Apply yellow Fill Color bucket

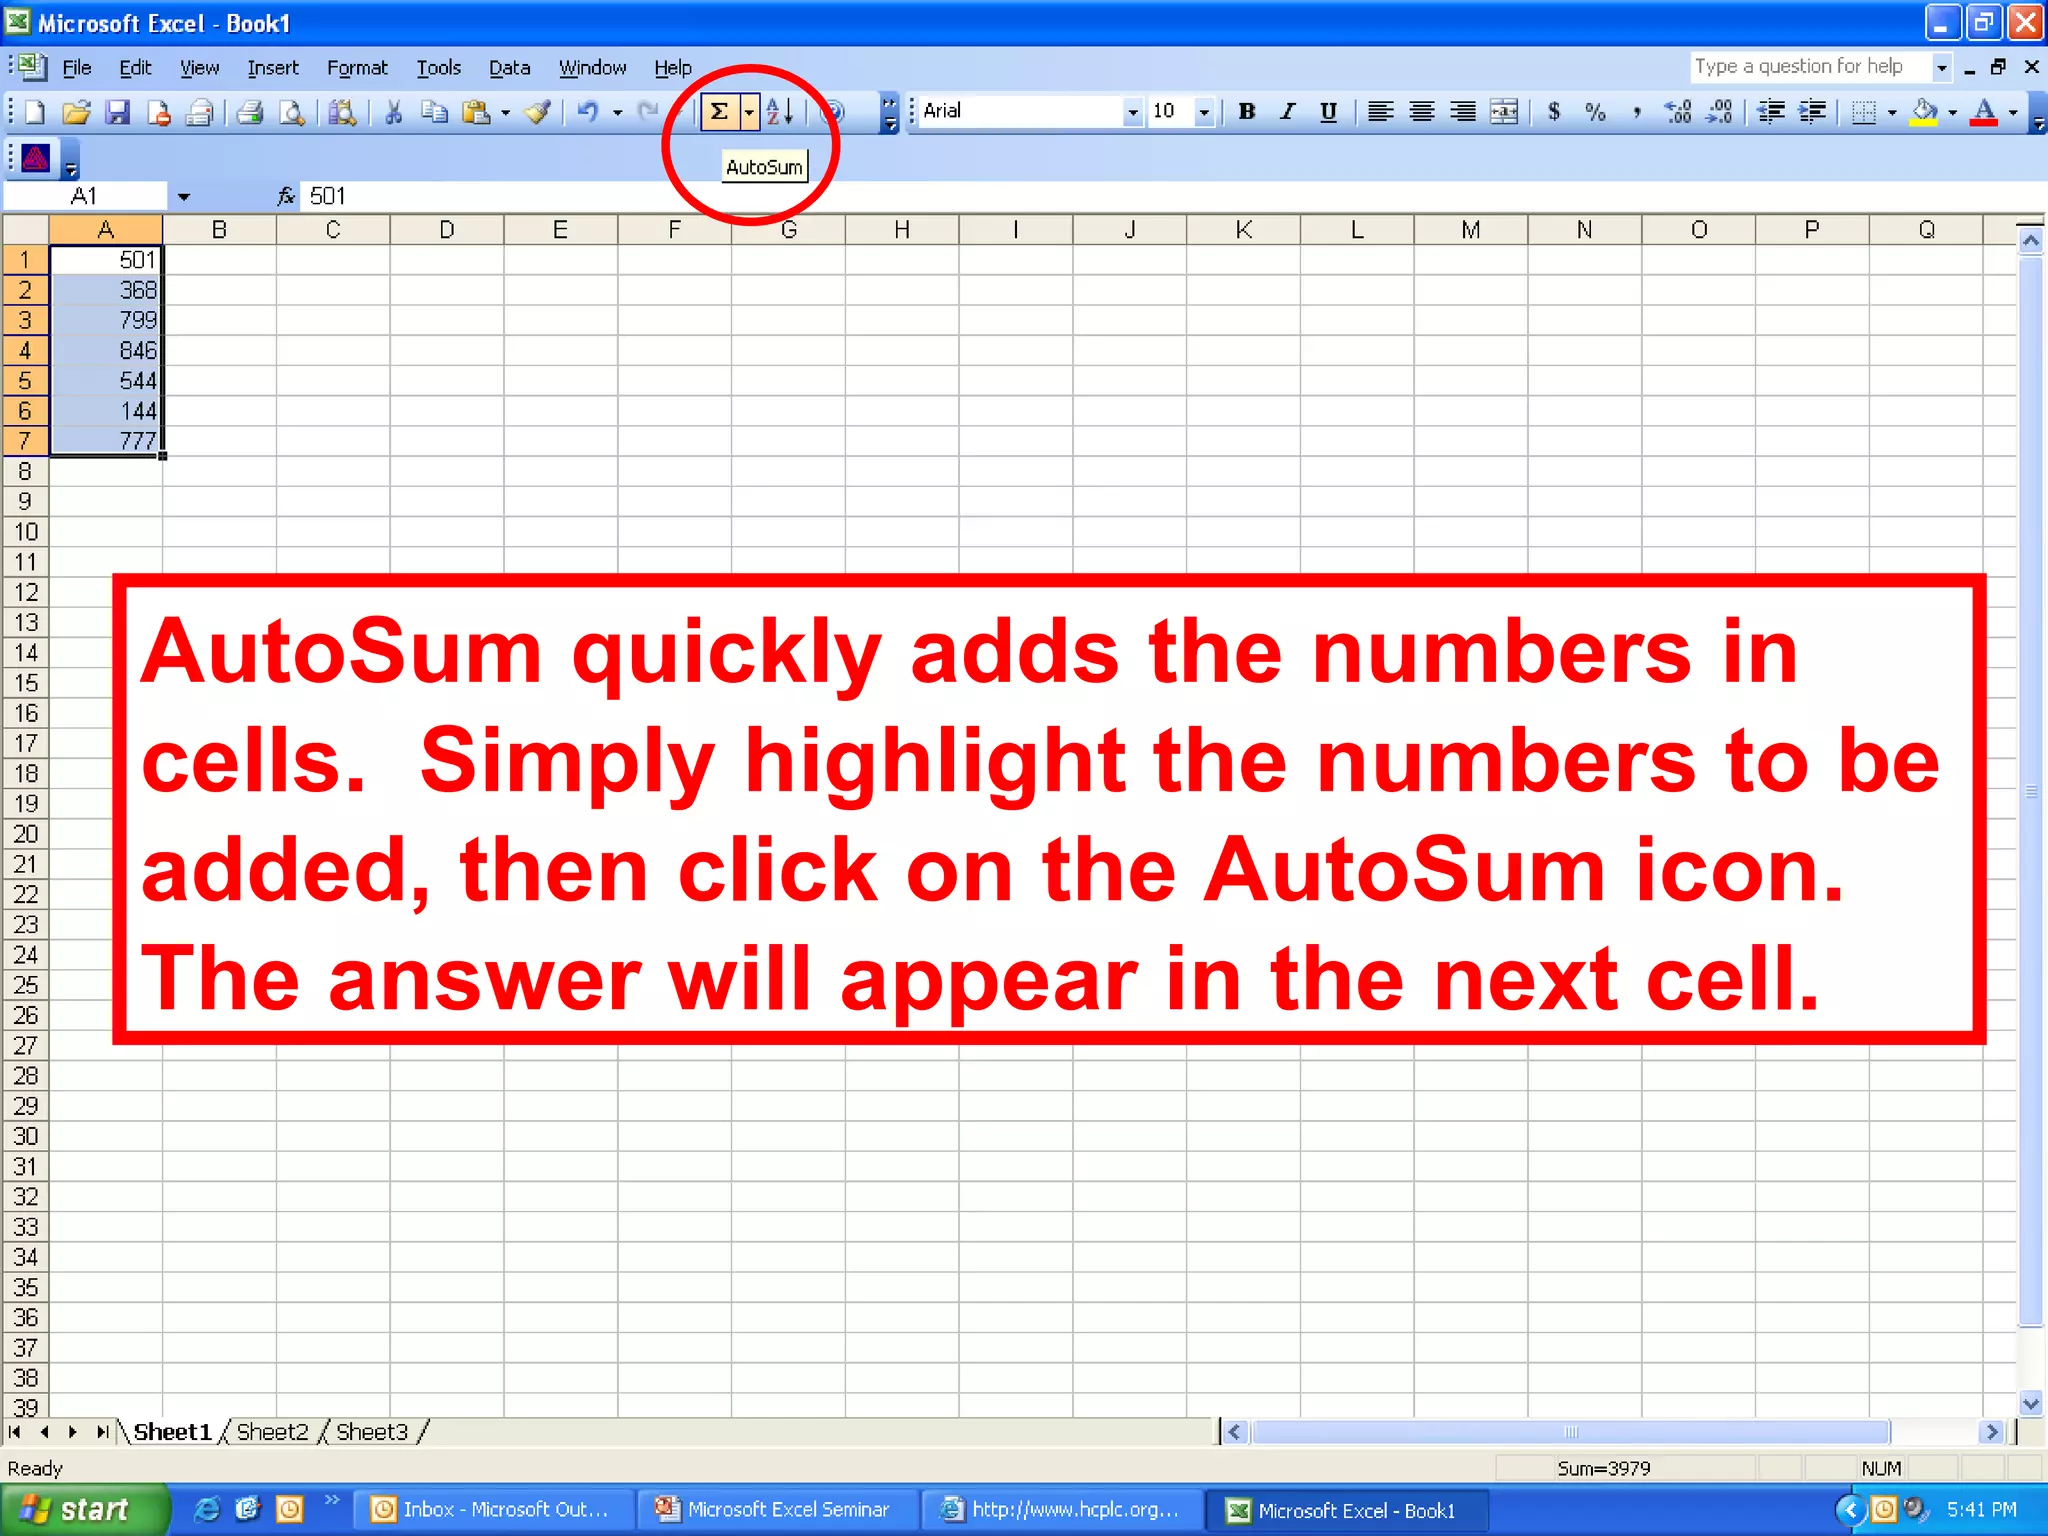[1924, 112]
